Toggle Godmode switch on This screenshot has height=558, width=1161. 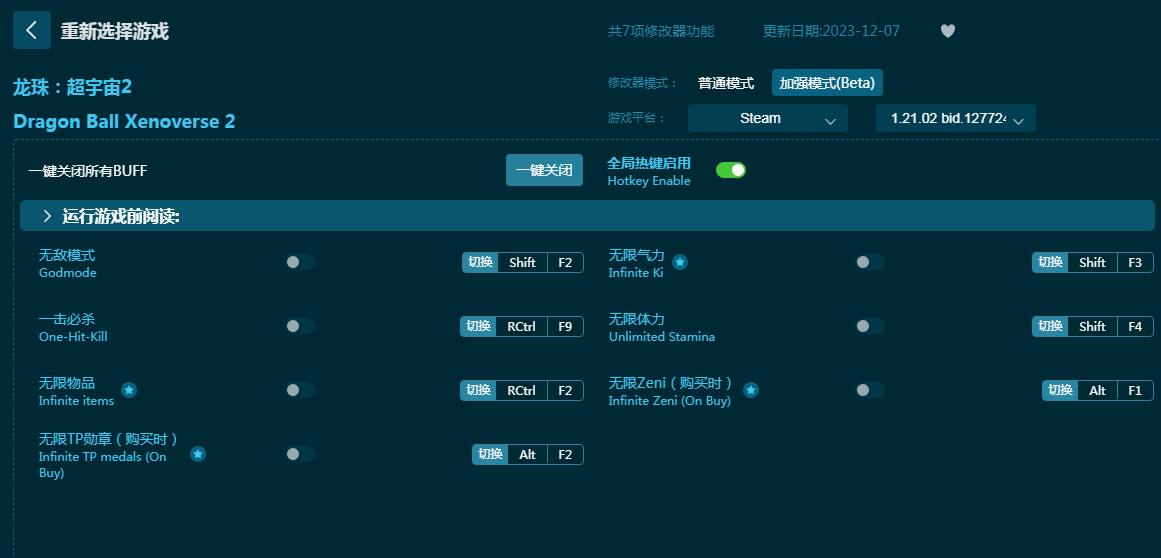point(300,262)
